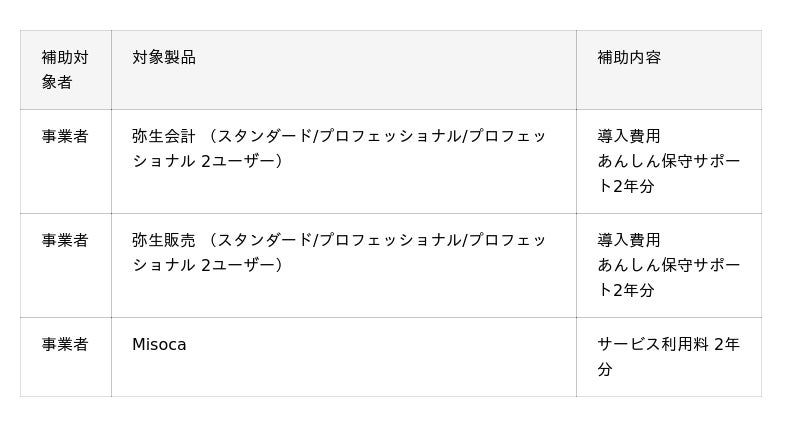The width and height of the screenshot is (800, 427).
Task: Click あんしん保守サポート in the 弥生会計 row
Action: click(x=668, y=161)
